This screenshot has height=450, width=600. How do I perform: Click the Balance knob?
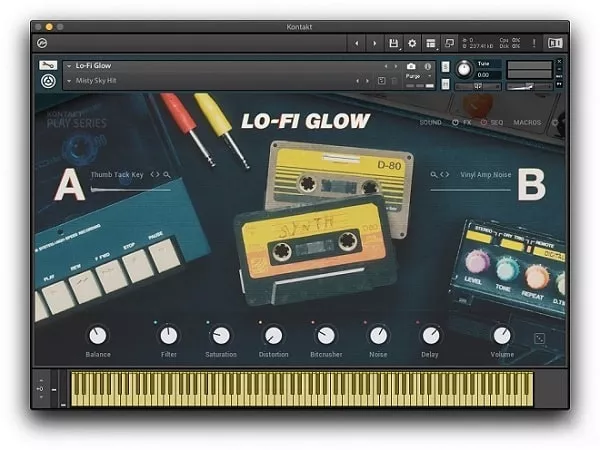97,336
